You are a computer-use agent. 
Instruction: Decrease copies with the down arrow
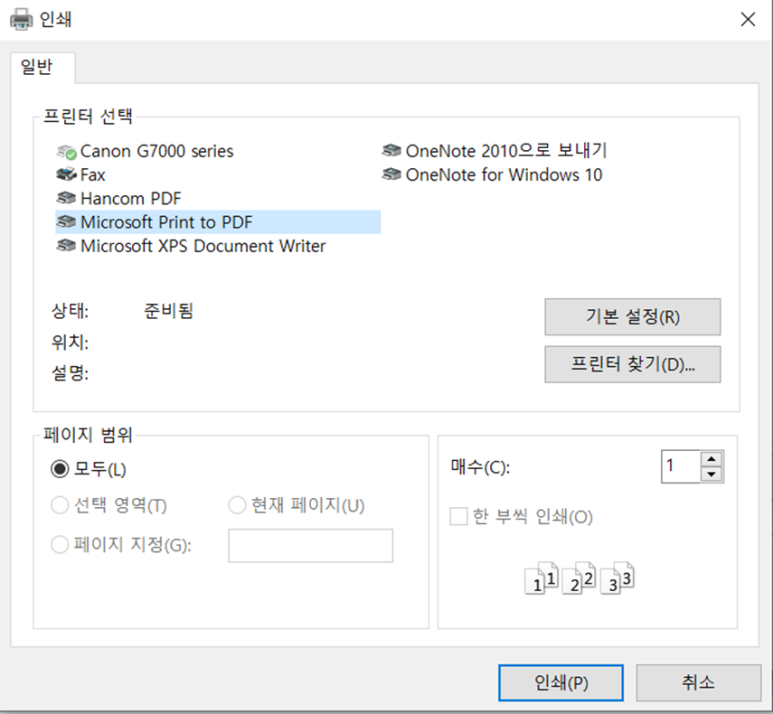point(711,474)
